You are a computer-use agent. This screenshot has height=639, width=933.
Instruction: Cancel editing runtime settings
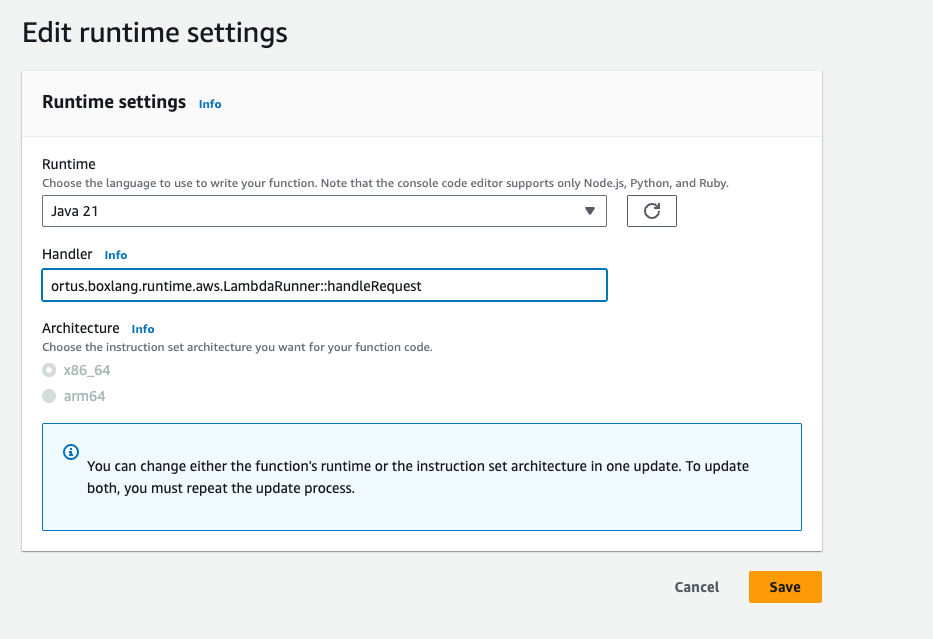click(696, 587)
